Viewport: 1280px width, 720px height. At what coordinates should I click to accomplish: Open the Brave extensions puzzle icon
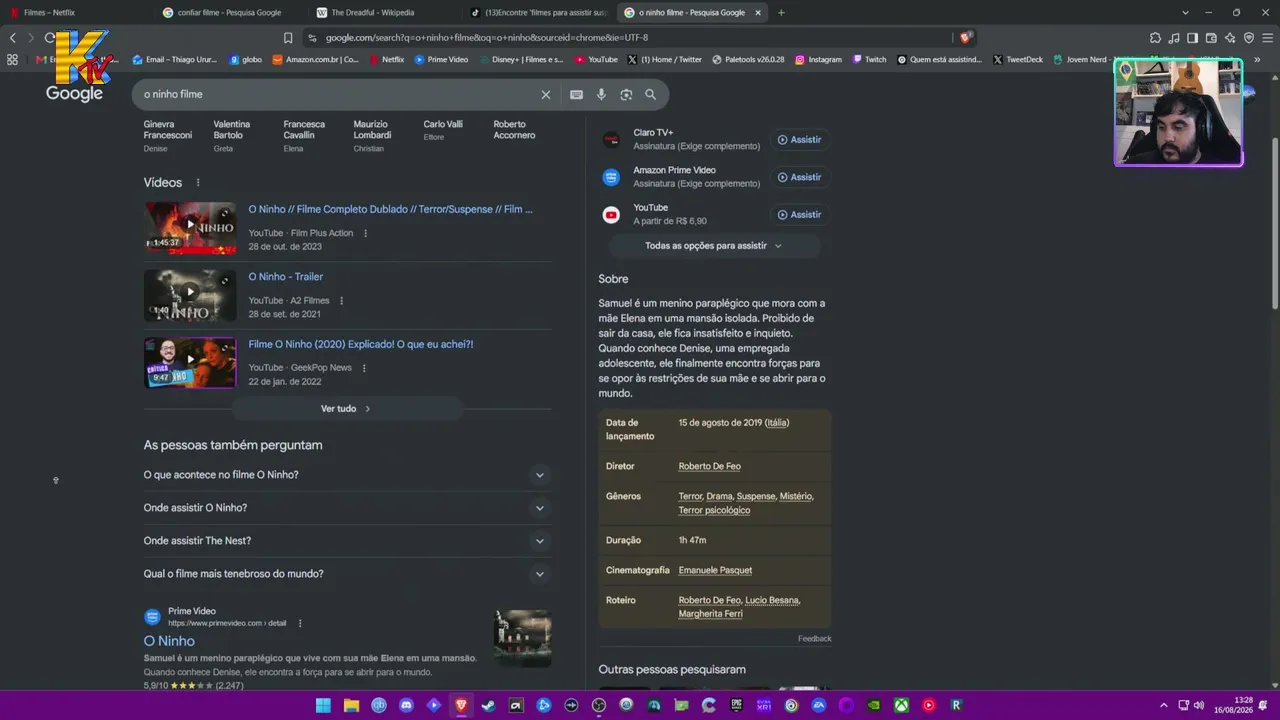(x=1155, y=38)
